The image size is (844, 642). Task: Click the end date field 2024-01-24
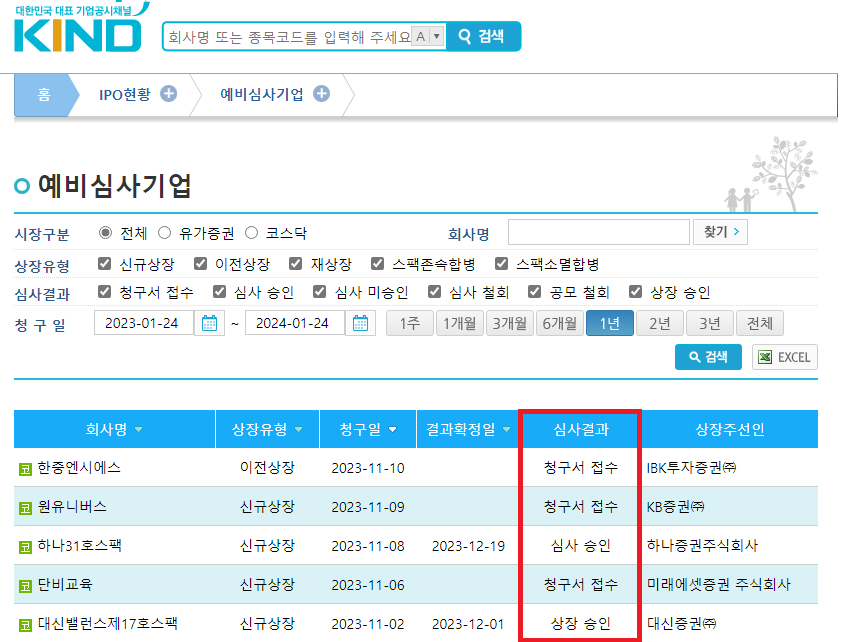coord(295,323)
